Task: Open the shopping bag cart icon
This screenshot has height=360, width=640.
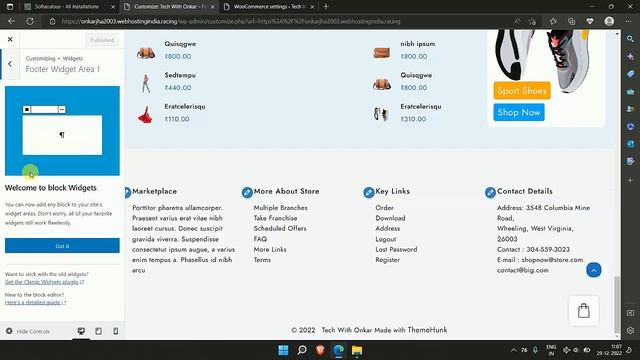Action: click(x=584, y=311)
